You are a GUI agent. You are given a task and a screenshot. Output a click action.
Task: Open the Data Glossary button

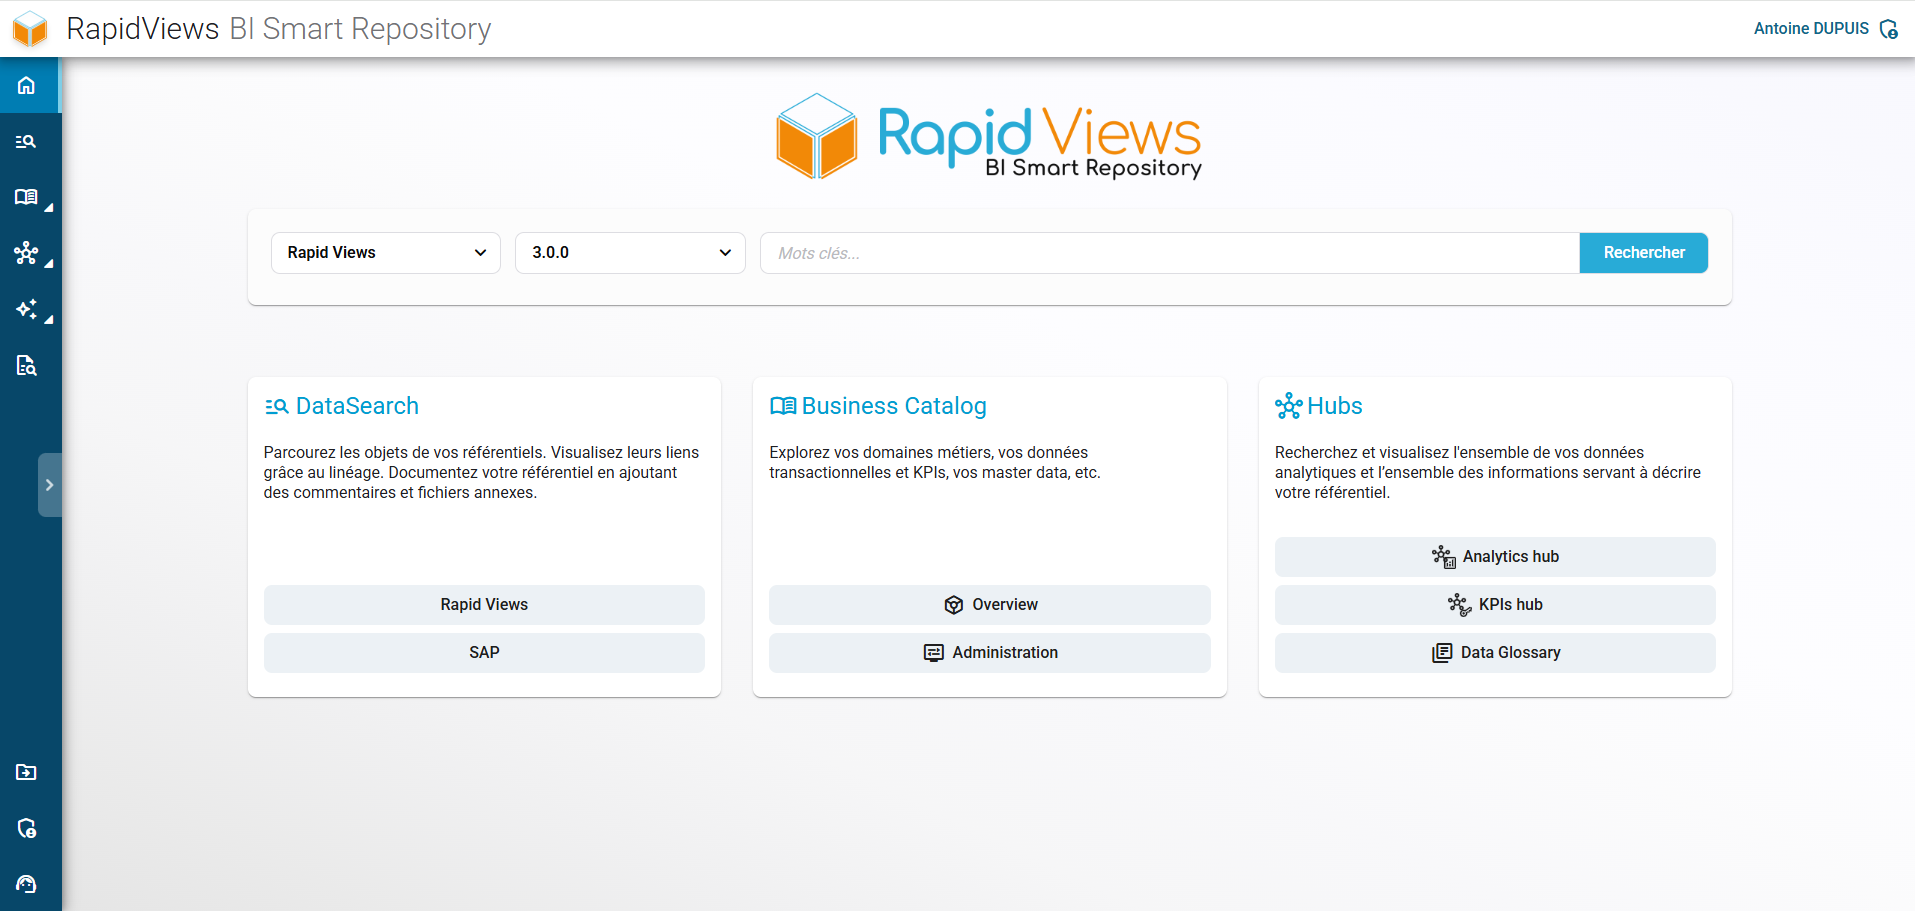[x=1495, y=653]
